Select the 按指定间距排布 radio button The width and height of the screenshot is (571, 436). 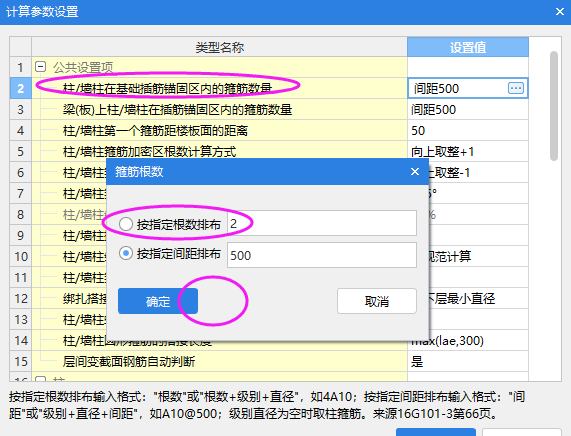[x=126, y=253]
